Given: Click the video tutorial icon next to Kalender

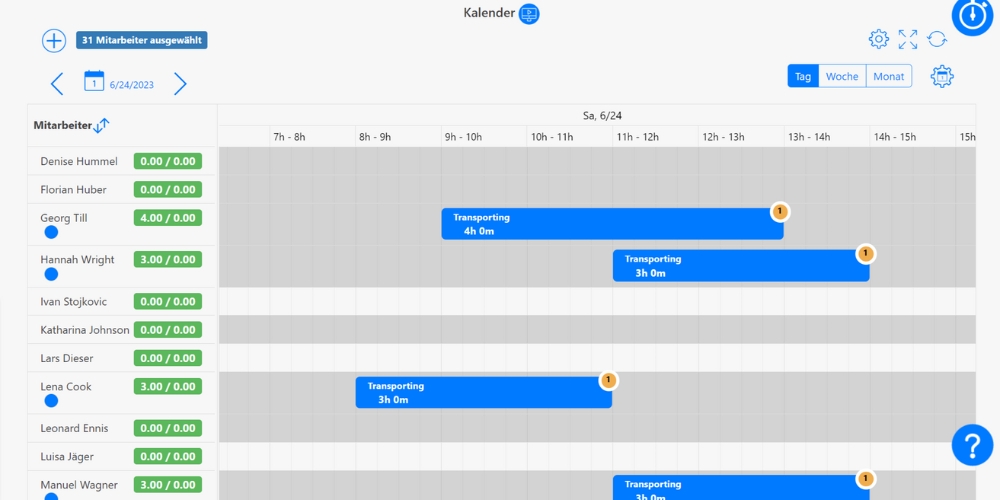Looking at the screenshot, I should (x=529, y=14).
